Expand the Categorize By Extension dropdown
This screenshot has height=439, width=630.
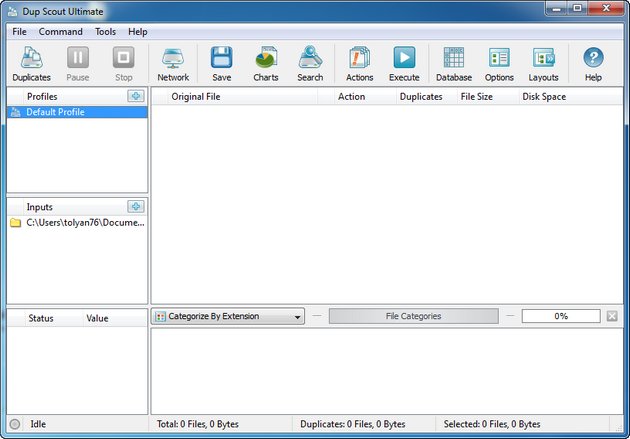coord(229,316)
